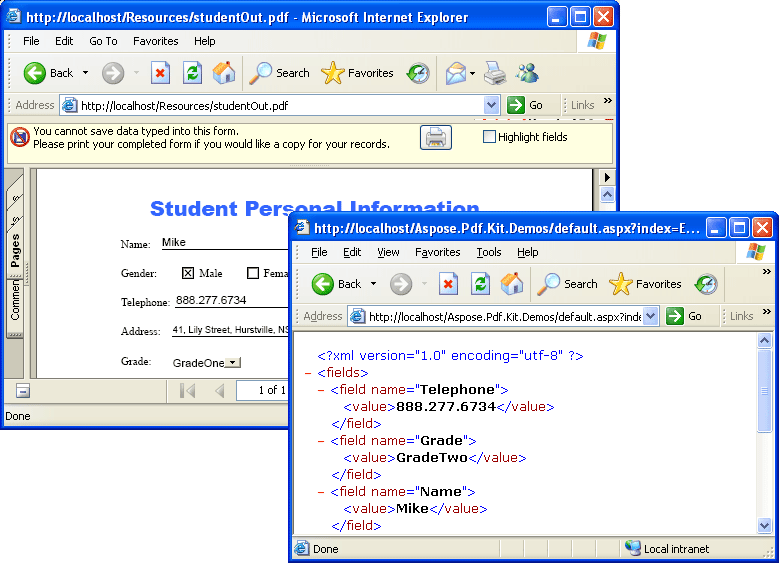Click Go button in studentOut.pdf window
Screen dimensions: 780x564
click(x=525, y=105)
